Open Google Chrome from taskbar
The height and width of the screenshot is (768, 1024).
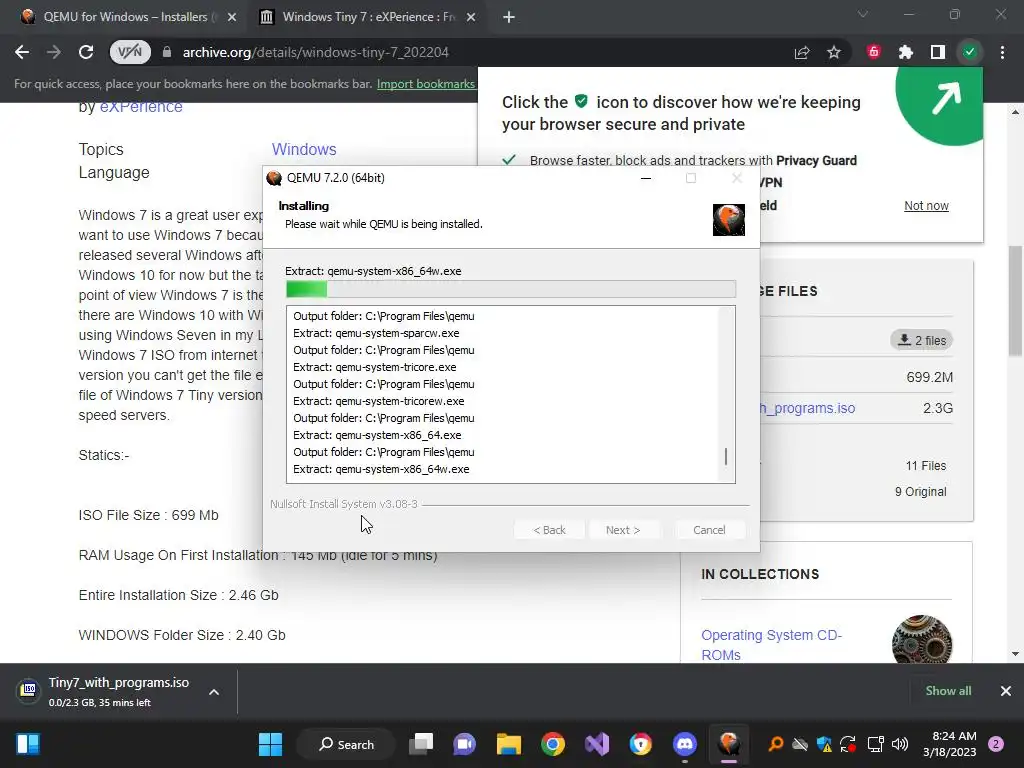pyautogui.click(x=552, y=744)
